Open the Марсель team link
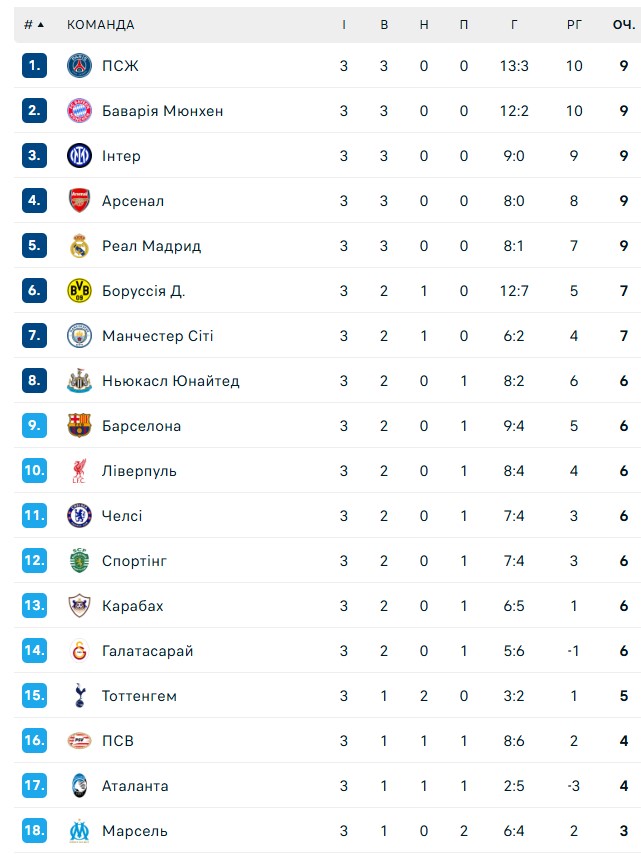641x854 pixels. 135,831
